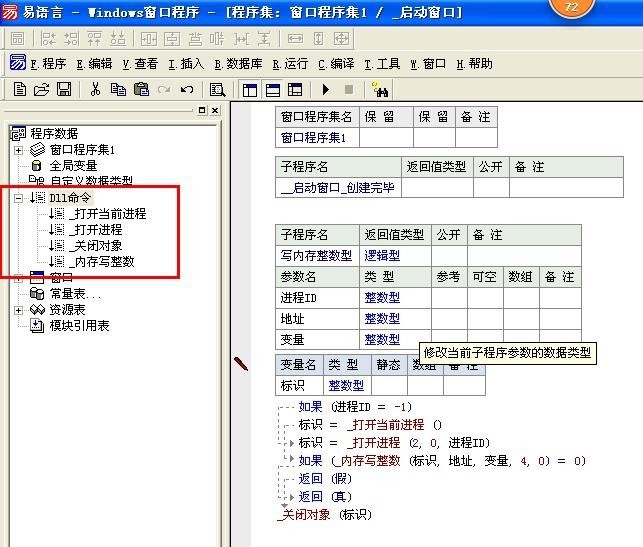Open the C.编译 menu

pyautogui.click(x=336, y=63)
